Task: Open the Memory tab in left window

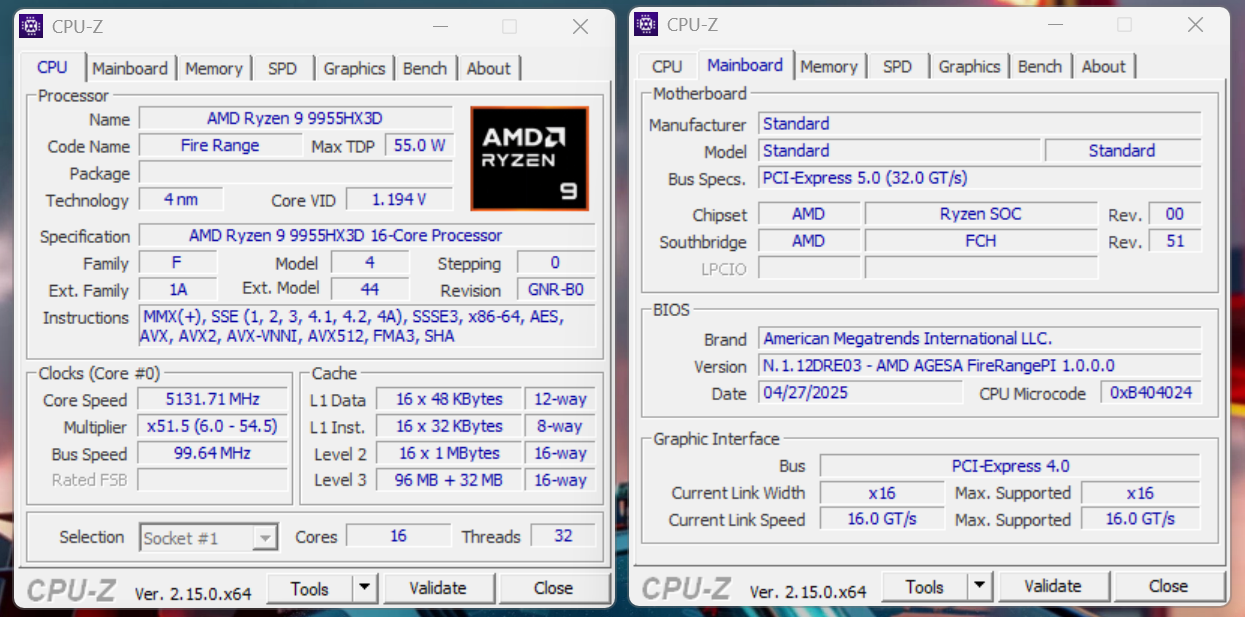Action: [214, 68]
